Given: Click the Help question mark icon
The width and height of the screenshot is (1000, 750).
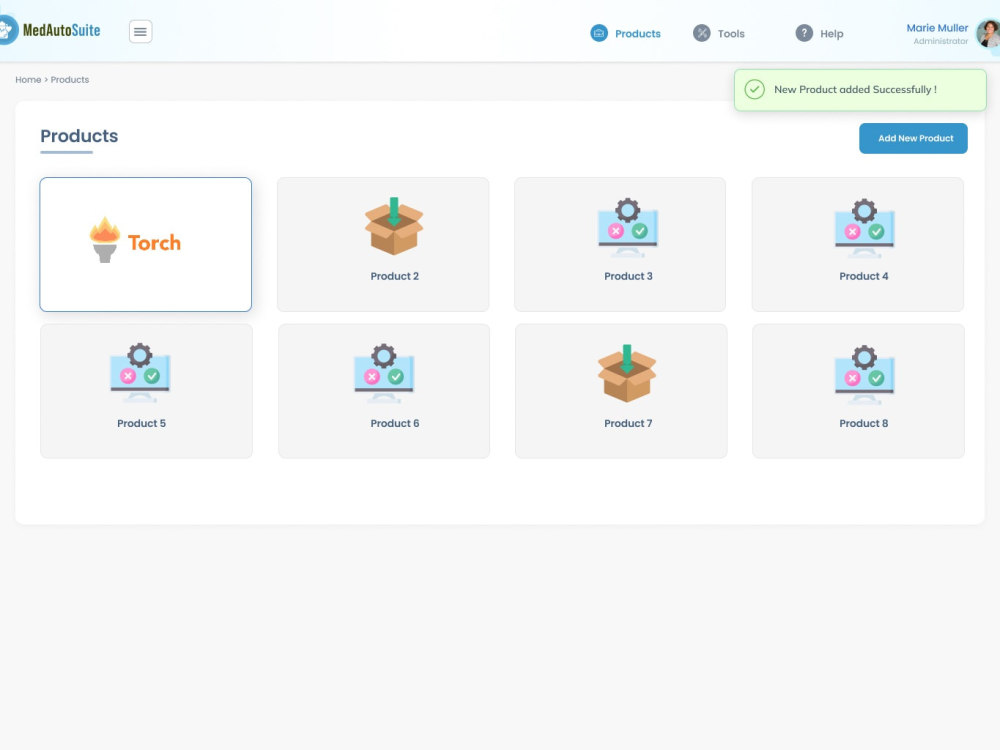Looking at the screenshot, I should [804, 33].
